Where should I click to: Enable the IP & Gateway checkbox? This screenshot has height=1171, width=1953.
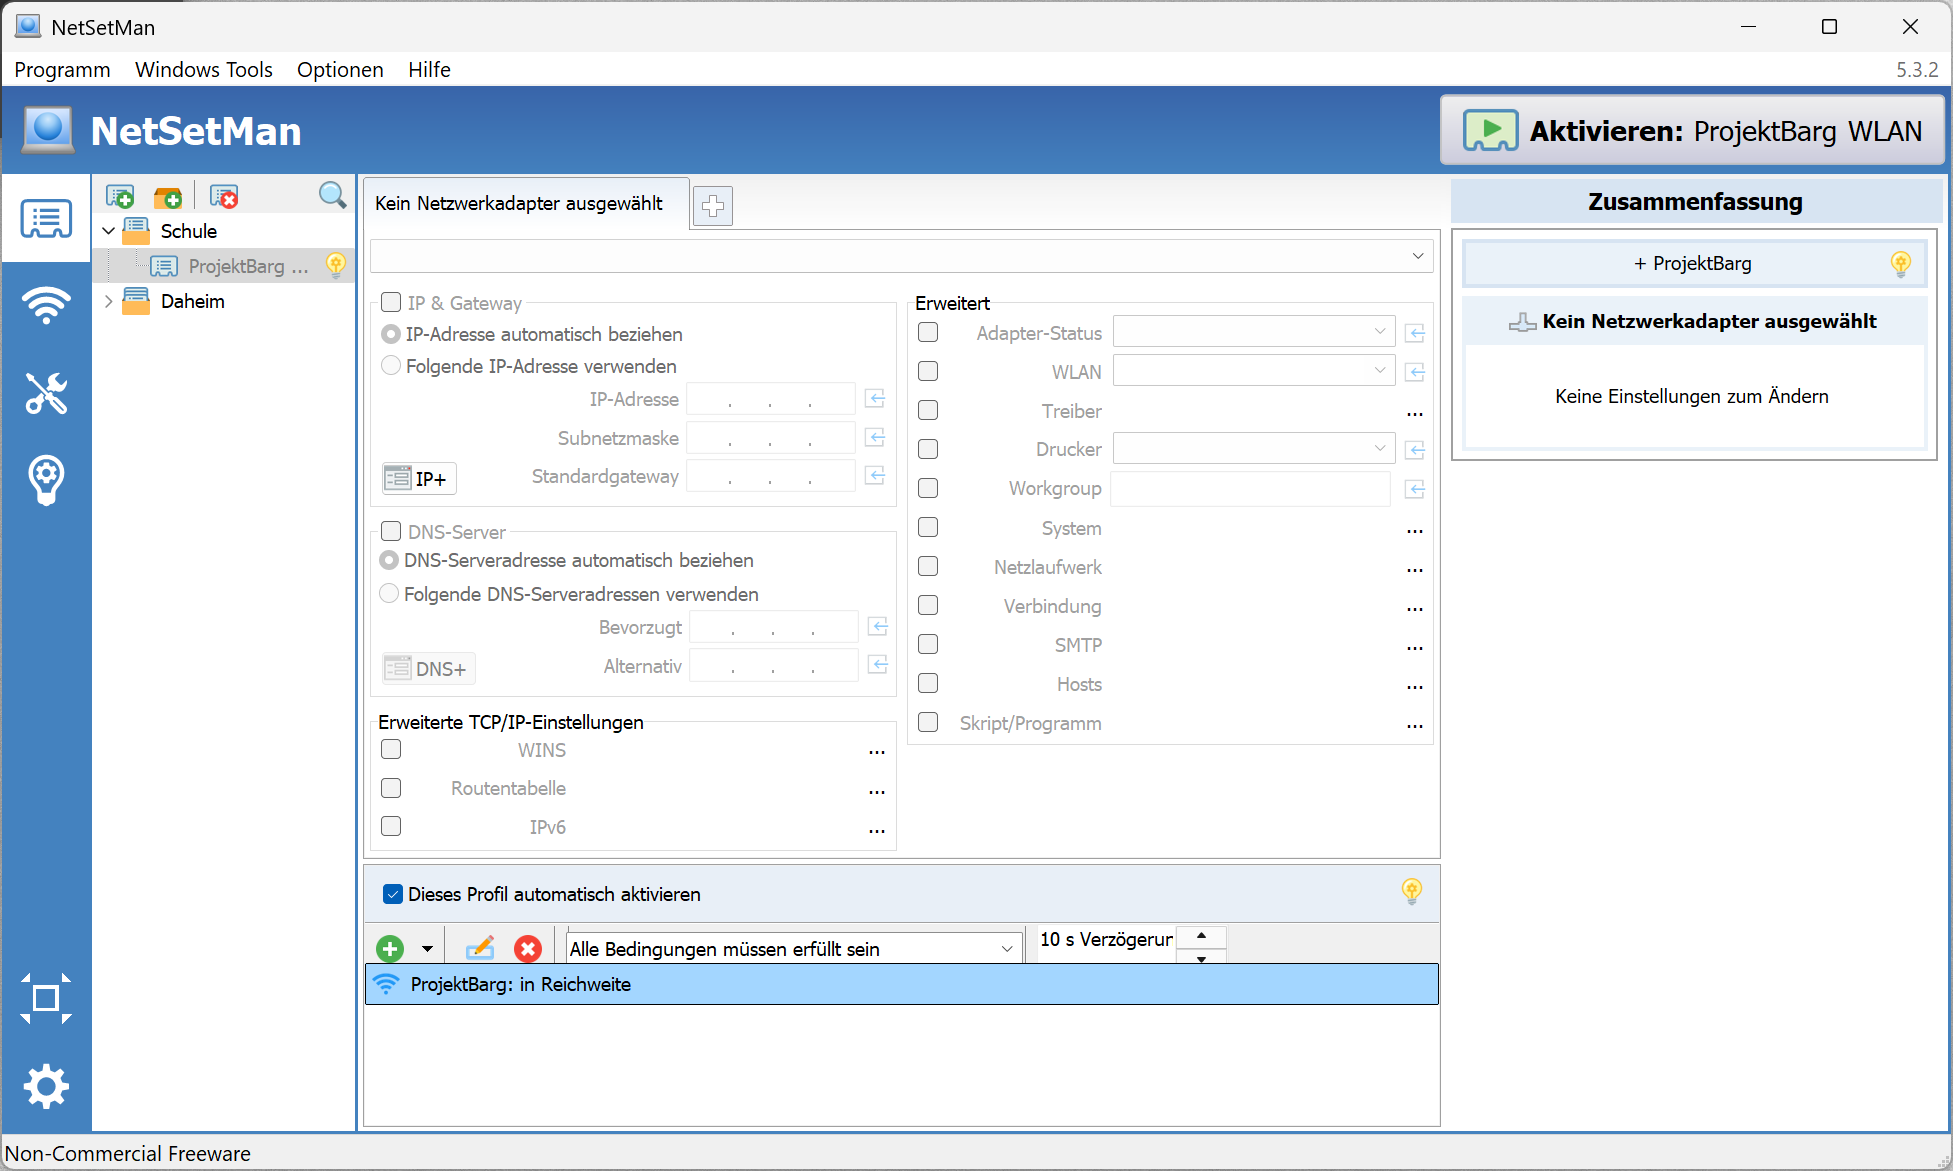[x=391, y=301]
